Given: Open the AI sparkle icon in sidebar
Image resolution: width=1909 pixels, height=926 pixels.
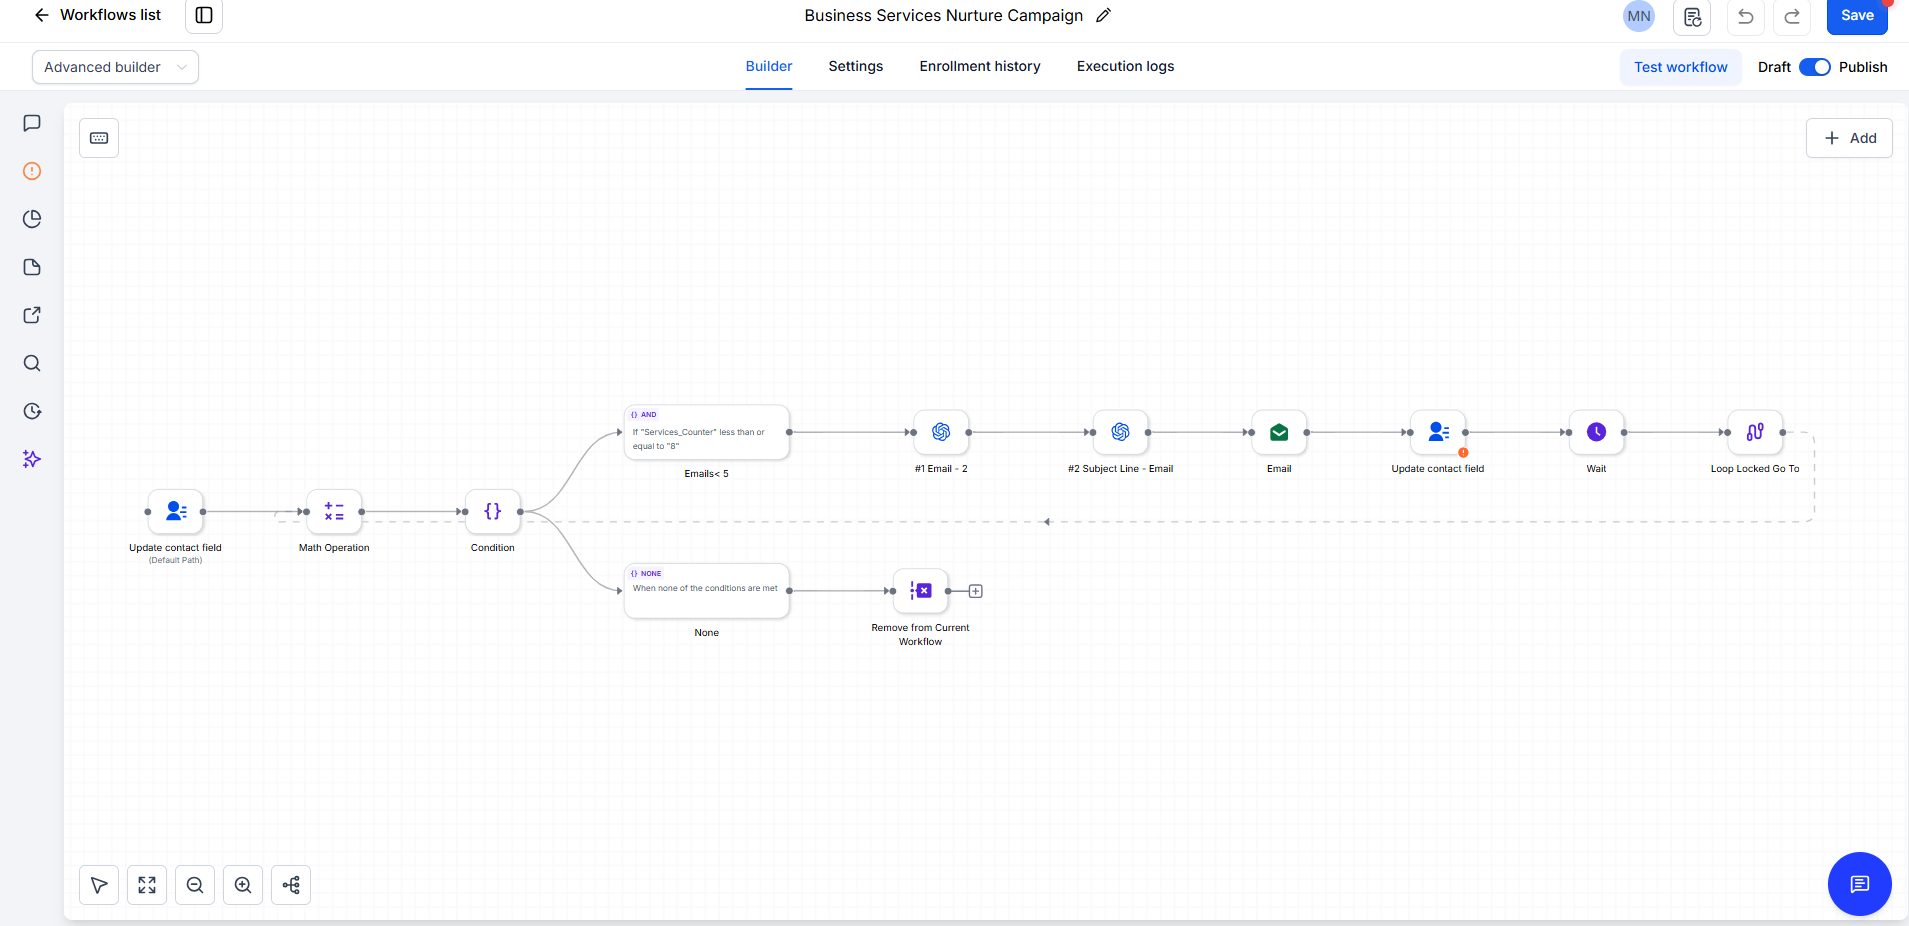Looking at the screenshot, I should (x=32, y=459).
